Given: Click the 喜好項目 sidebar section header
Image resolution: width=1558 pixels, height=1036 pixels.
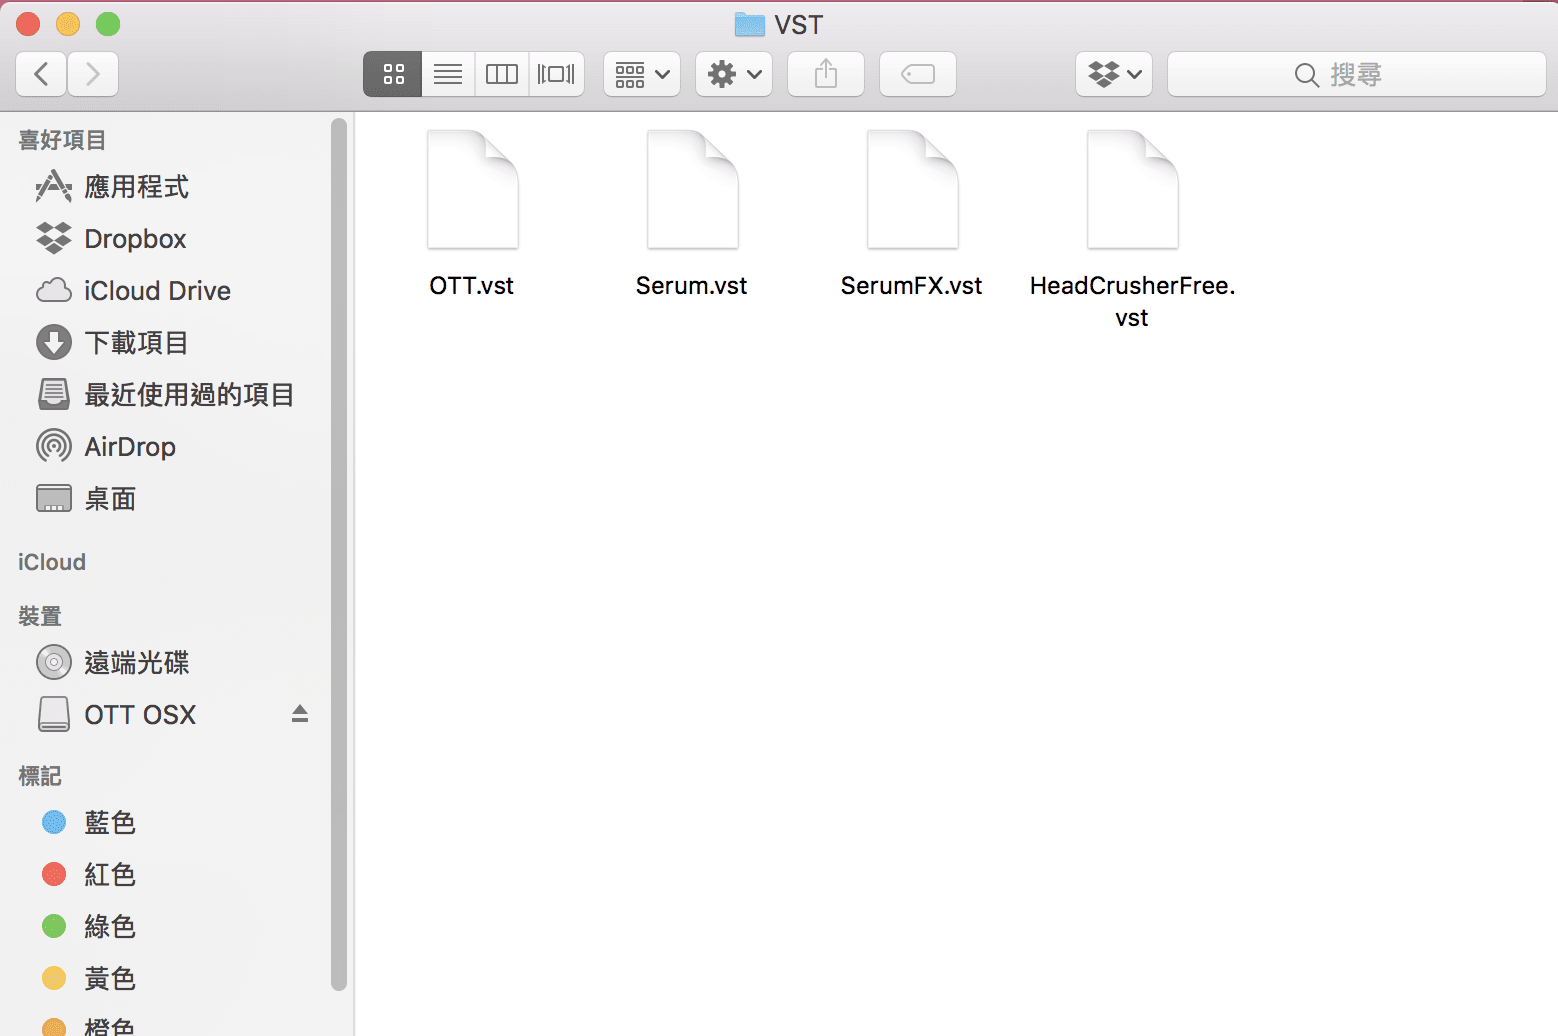Looking at the screenshot, I should click(x=62, y=140).
